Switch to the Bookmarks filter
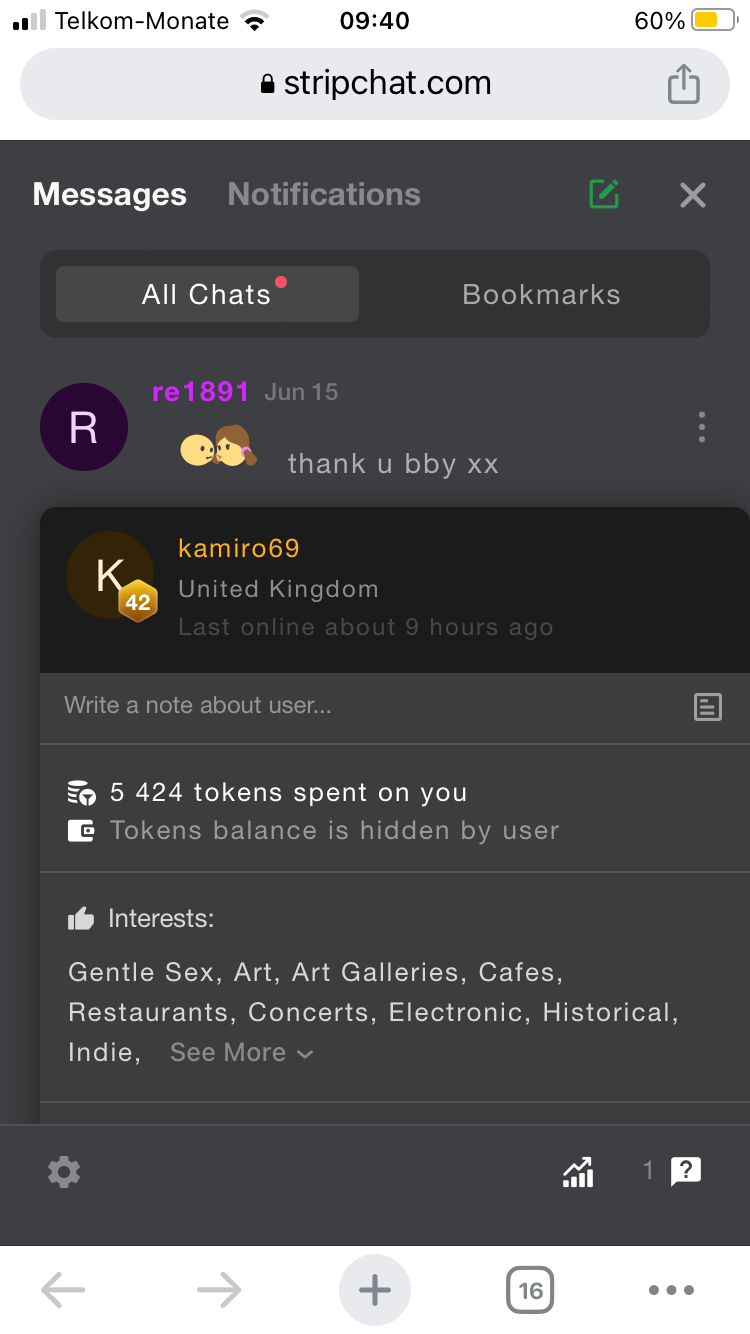This screenshot has width=750, height=1334. click(541, 294)
